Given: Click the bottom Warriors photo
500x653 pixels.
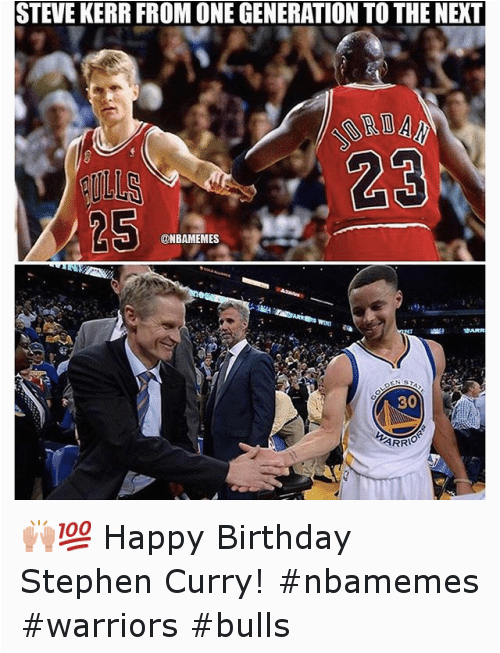Looking at the screenshot, I should (250, 382).
